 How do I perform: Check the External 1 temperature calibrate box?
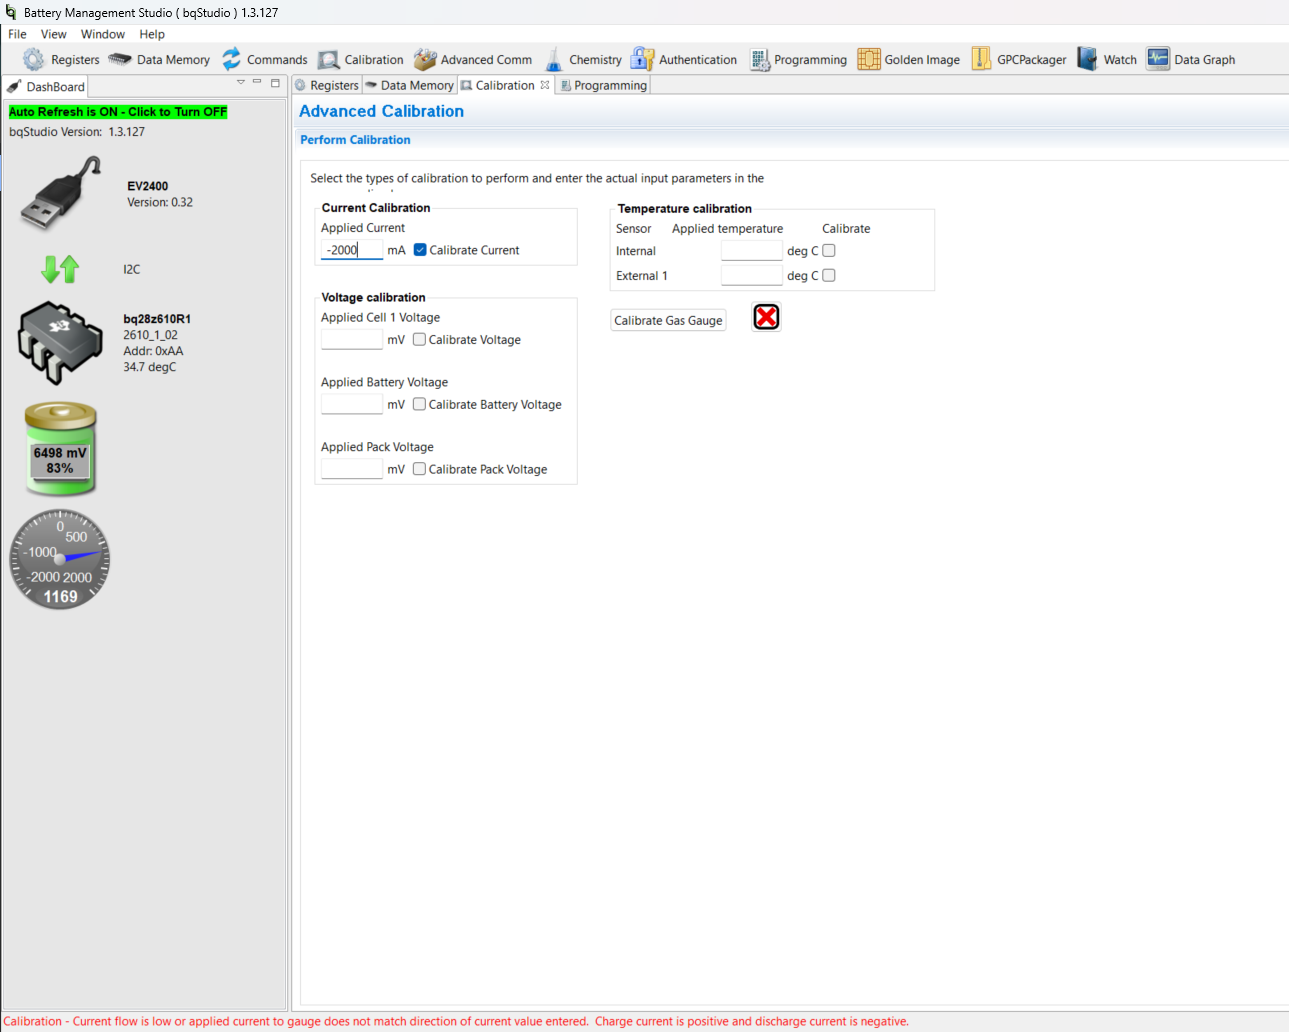[x=829, y=276]
